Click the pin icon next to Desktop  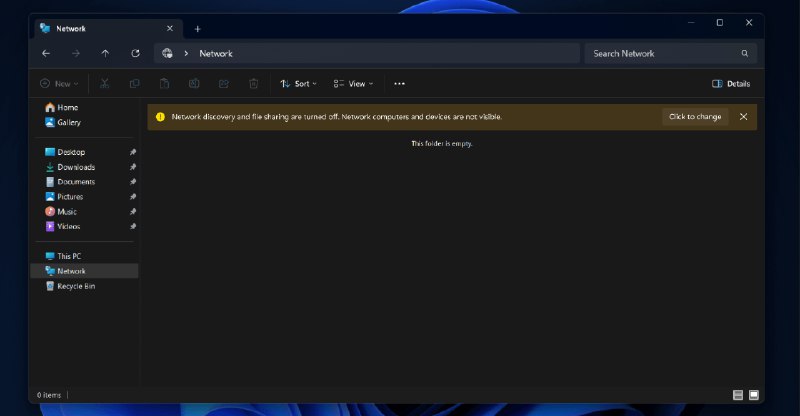tap(133, 152)
